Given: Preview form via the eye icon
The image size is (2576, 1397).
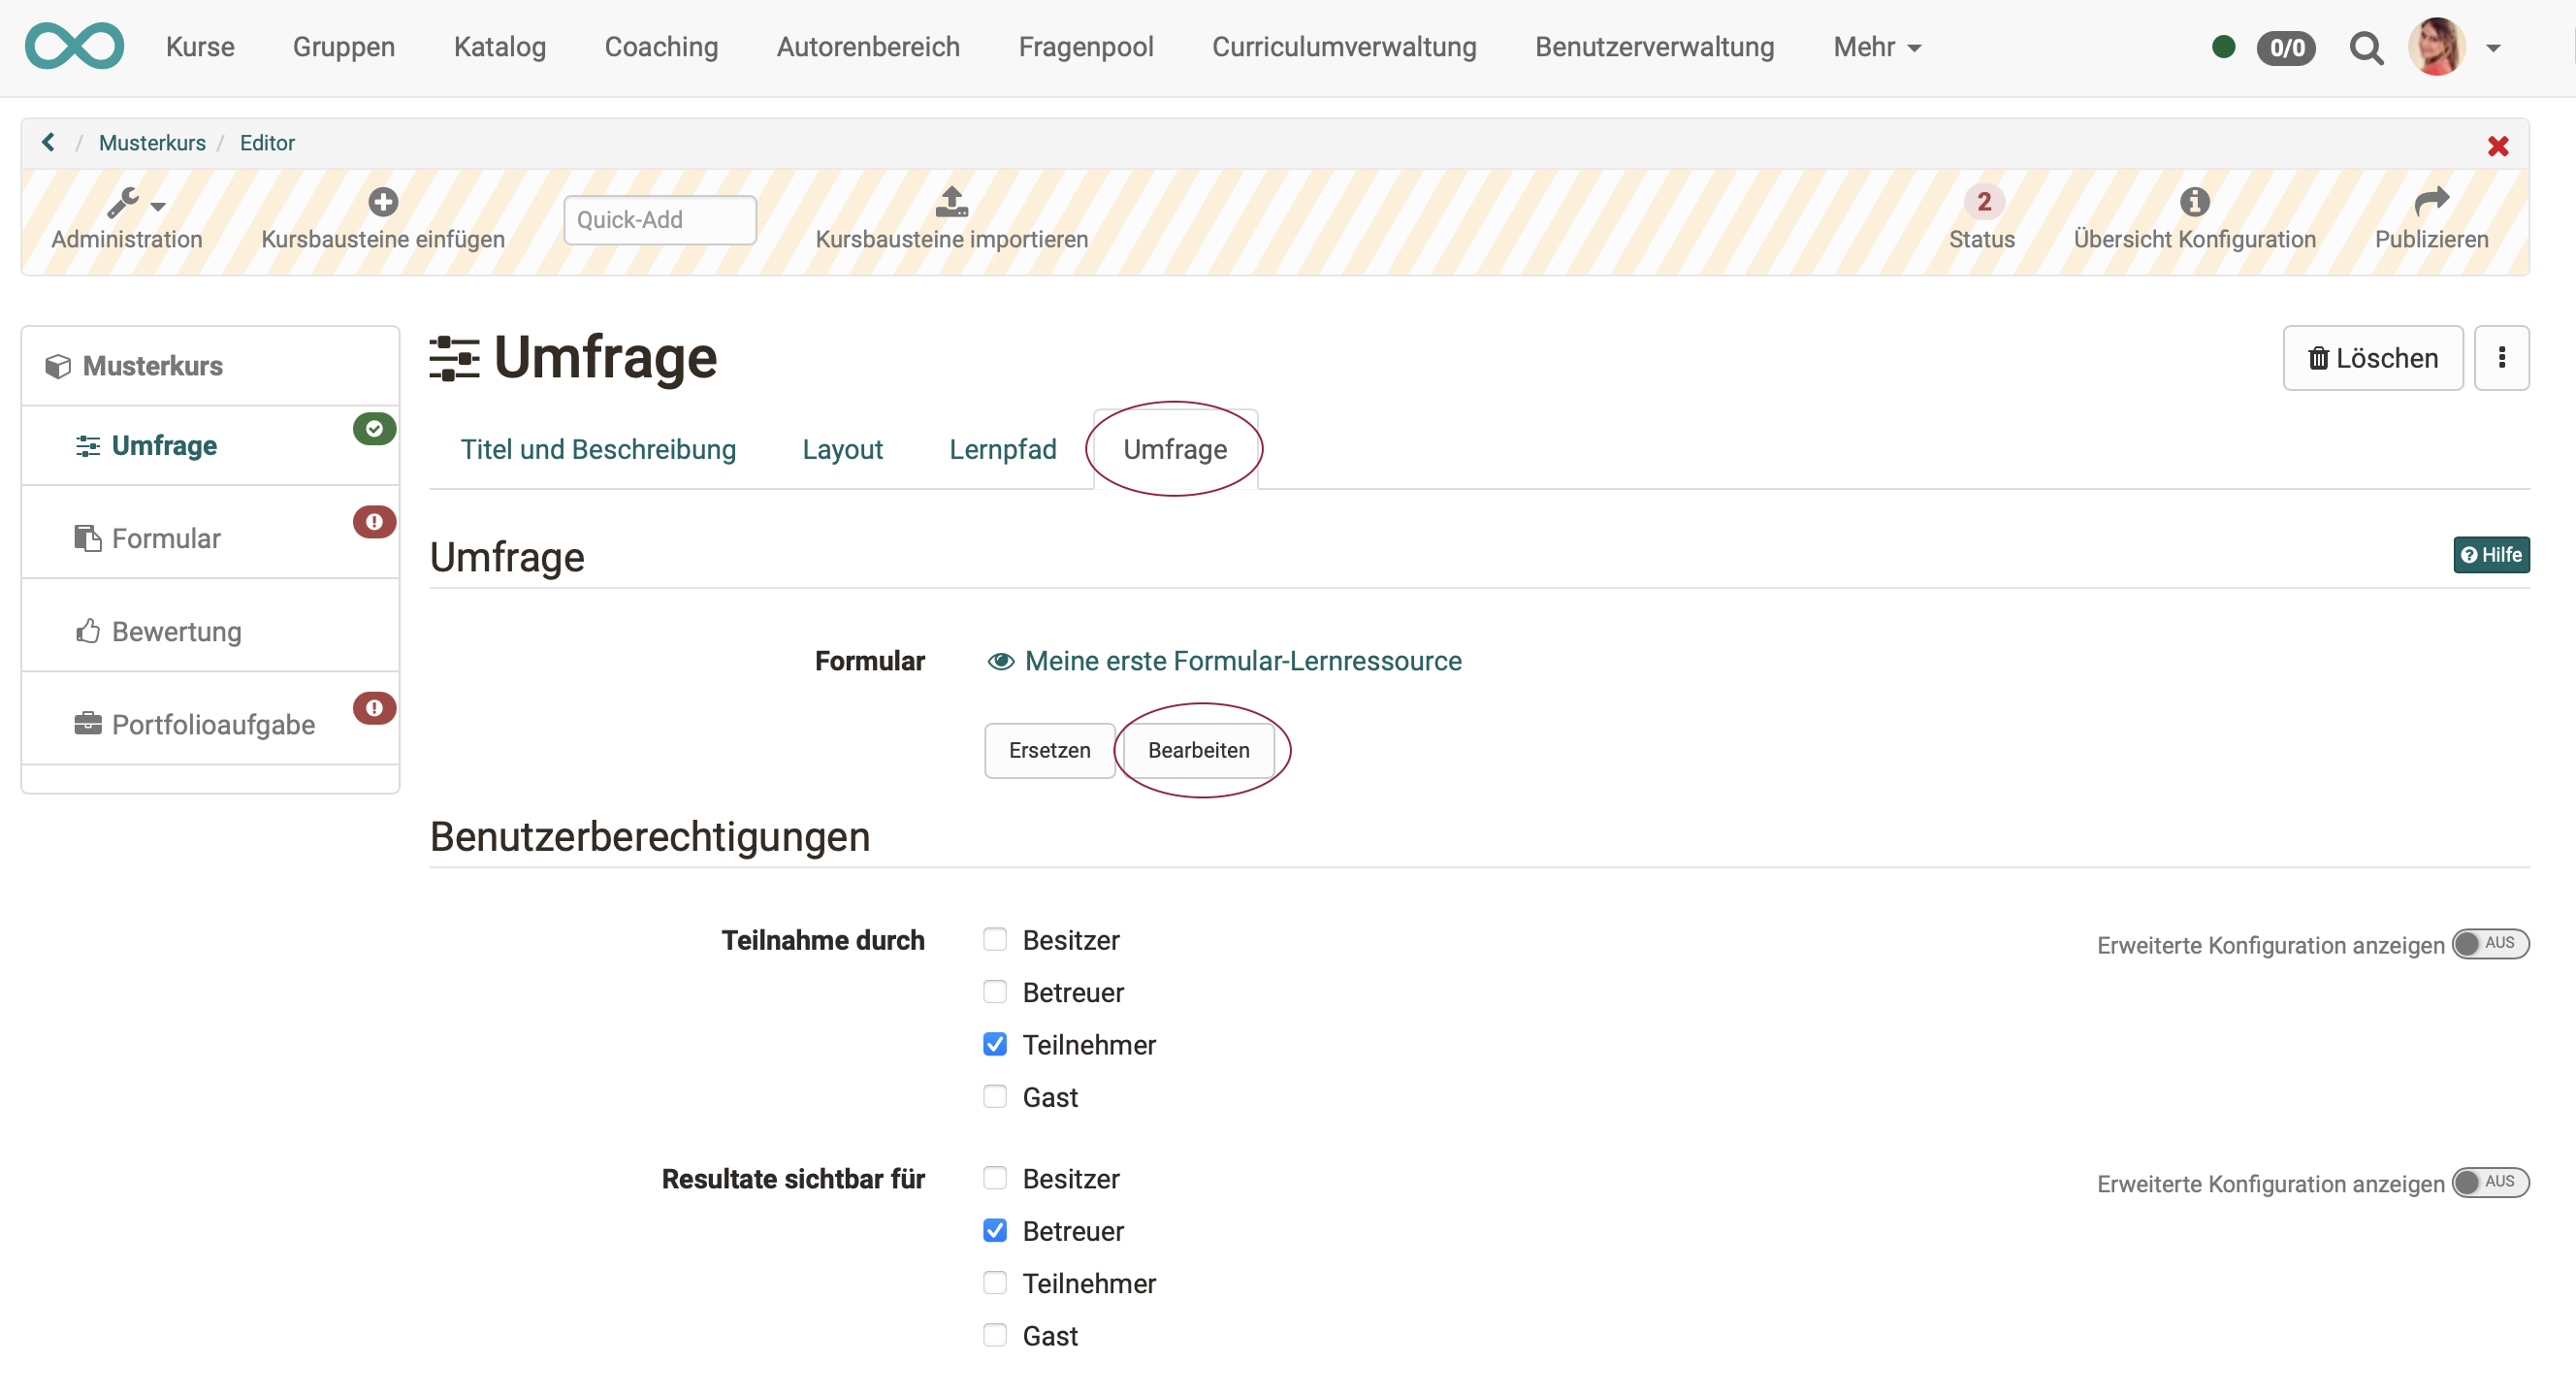Looking at the screenshot, I should [1000, 661].
